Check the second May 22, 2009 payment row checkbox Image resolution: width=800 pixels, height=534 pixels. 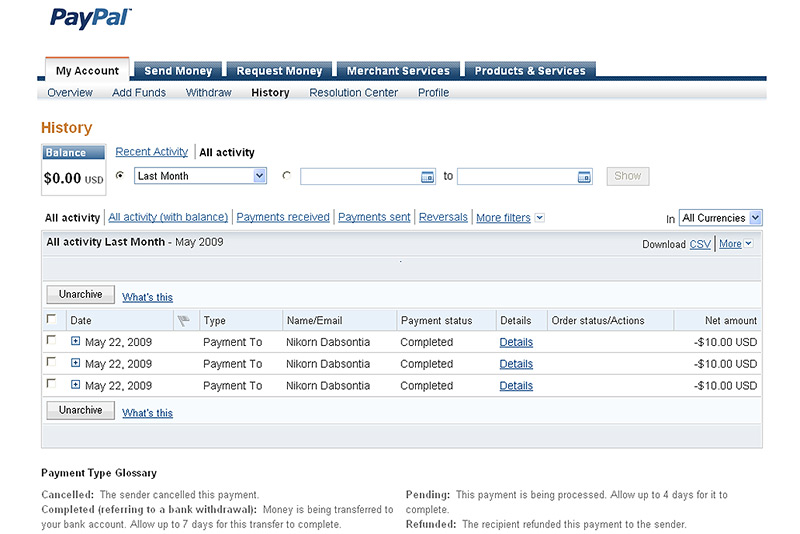click(x=52, y=362)
